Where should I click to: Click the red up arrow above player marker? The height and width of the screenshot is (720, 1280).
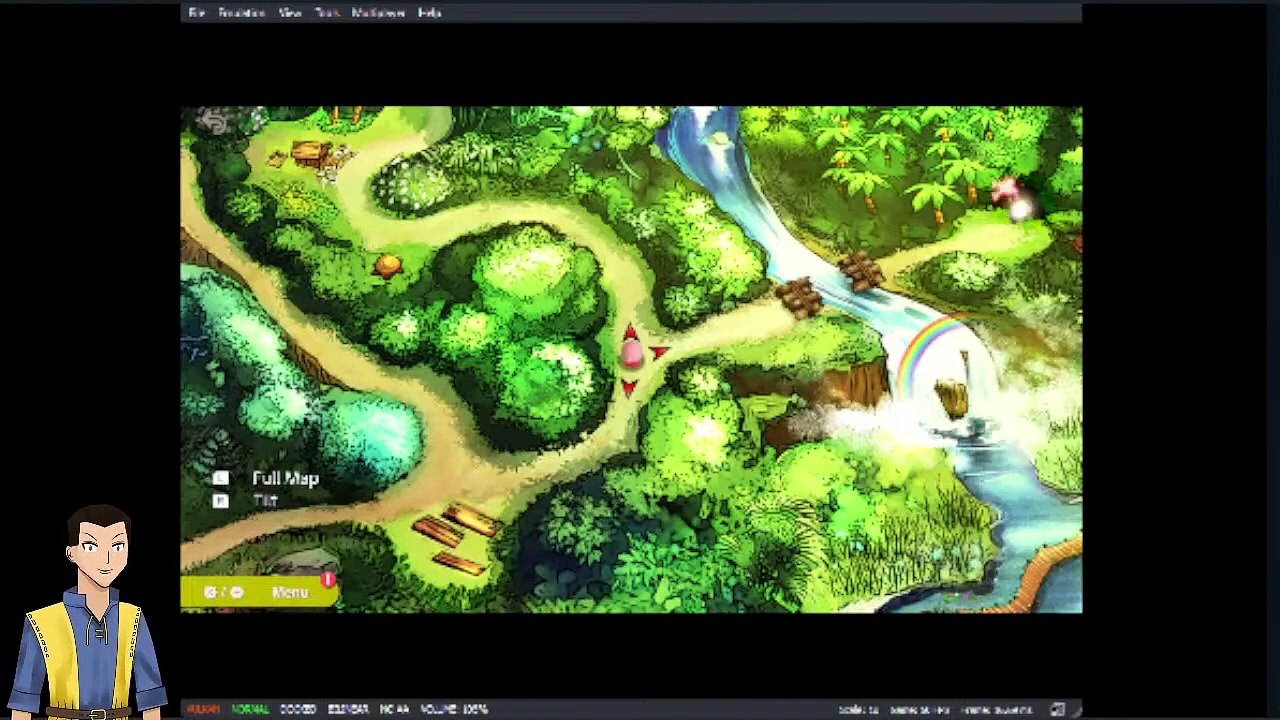point(630,330)
